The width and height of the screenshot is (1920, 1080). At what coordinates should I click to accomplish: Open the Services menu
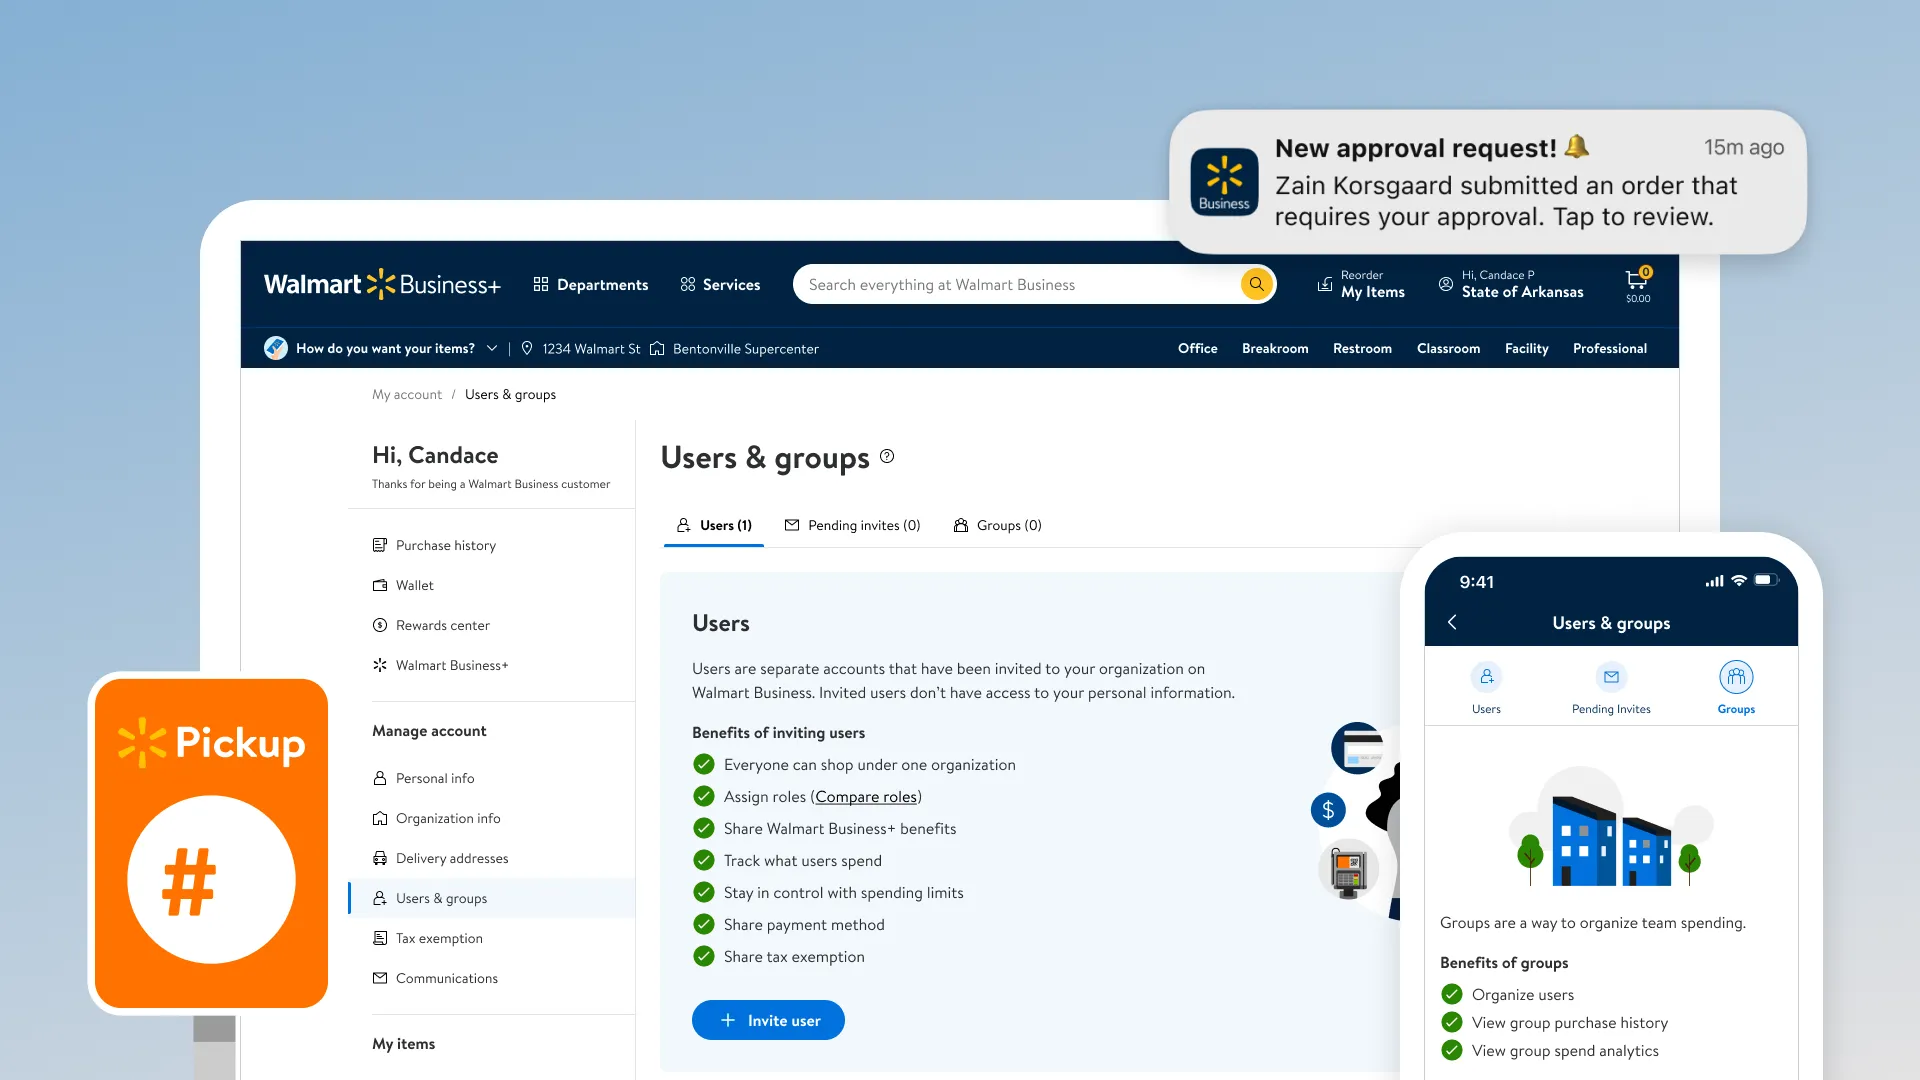[720, 285]
